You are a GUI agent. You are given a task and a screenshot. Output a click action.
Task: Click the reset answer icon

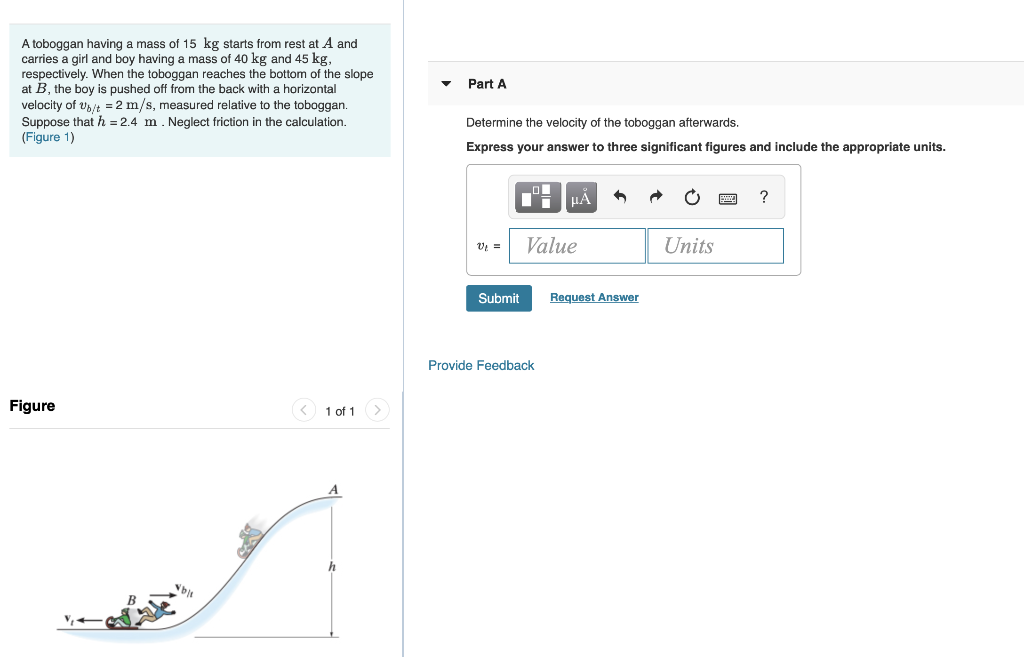(691, 197)
